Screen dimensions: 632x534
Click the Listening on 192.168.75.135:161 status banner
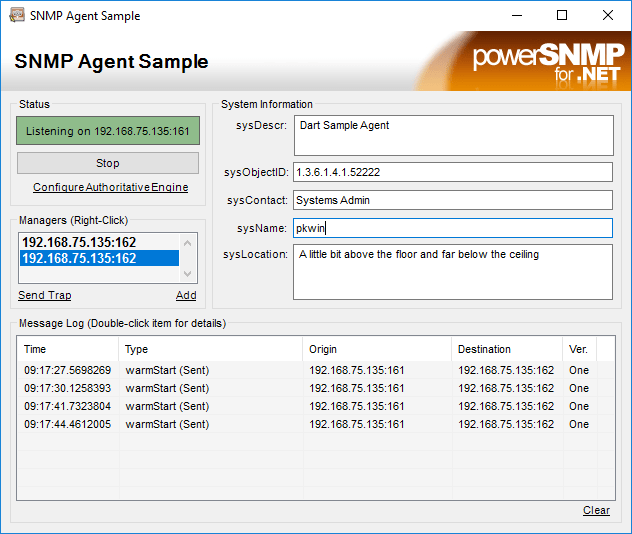click(108, 131)
